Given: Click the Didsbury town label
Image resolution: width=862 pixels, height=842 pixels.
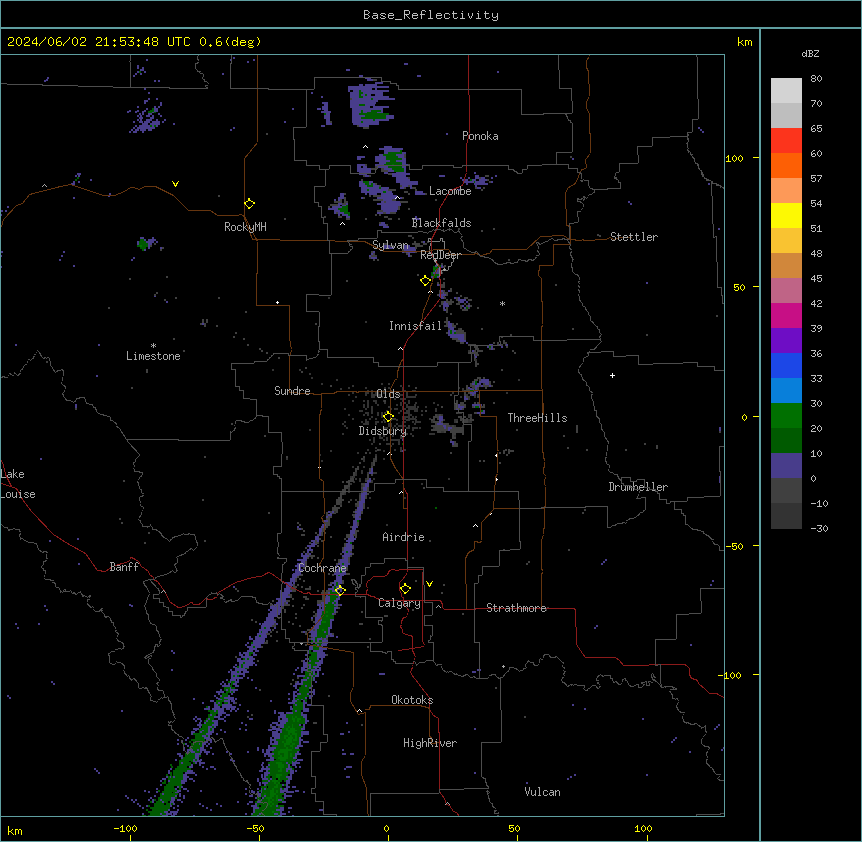Looking at the screenshot, I should (x=383, y=431).
